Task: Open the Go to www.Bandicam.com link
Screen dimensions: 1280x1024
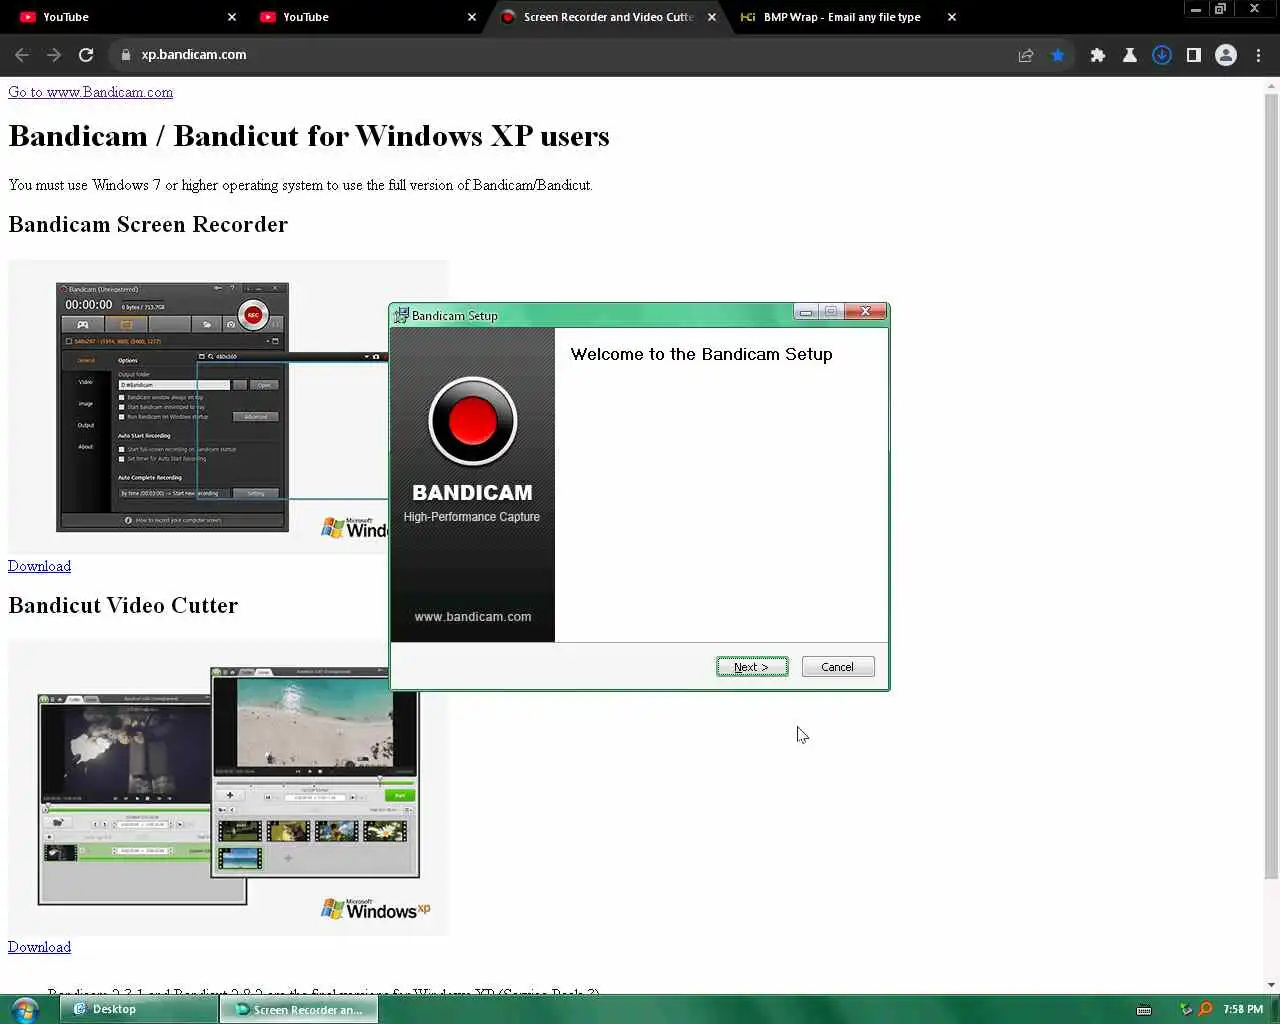Action: coord(90,92)
